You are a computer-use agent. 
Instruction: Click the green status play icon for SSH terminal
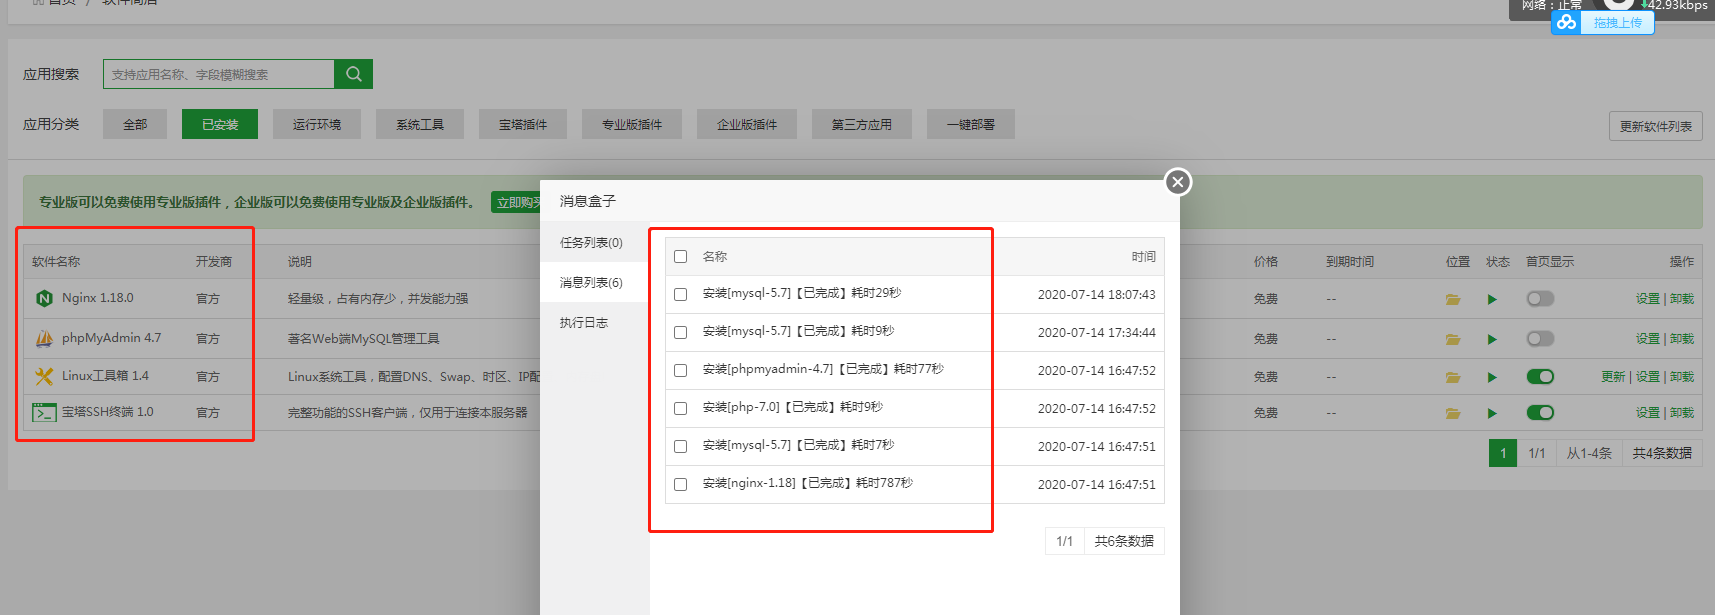tap(1492, 413)
